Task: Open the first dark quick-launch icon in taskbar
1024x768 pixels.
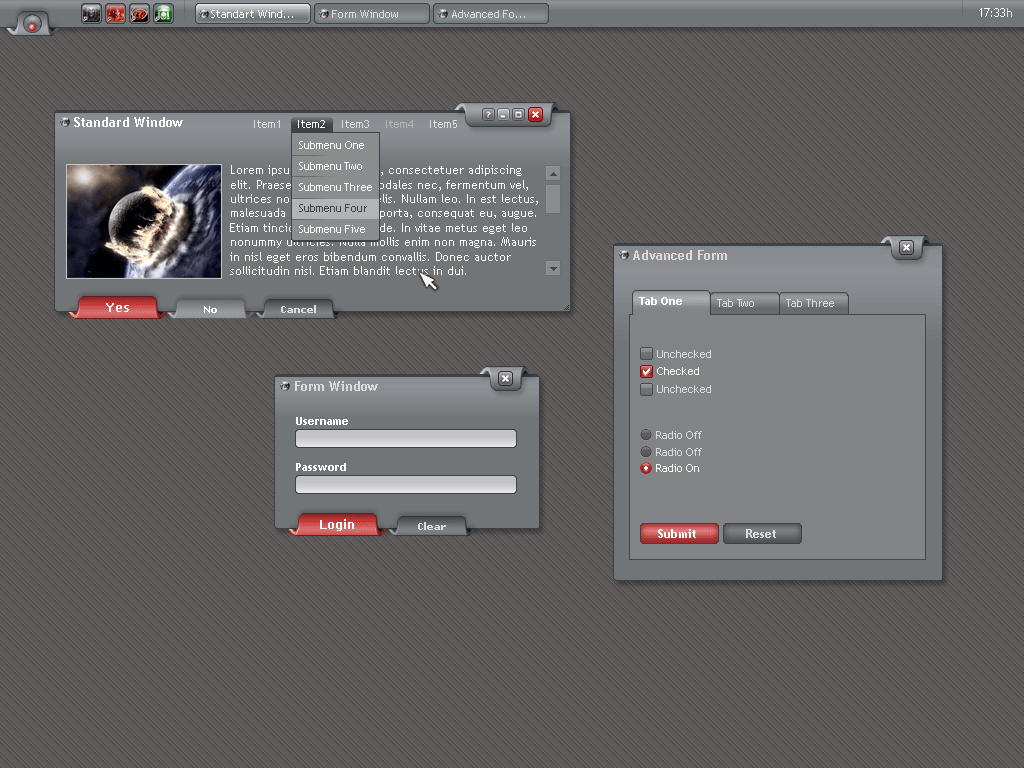Action: (91, 14)
